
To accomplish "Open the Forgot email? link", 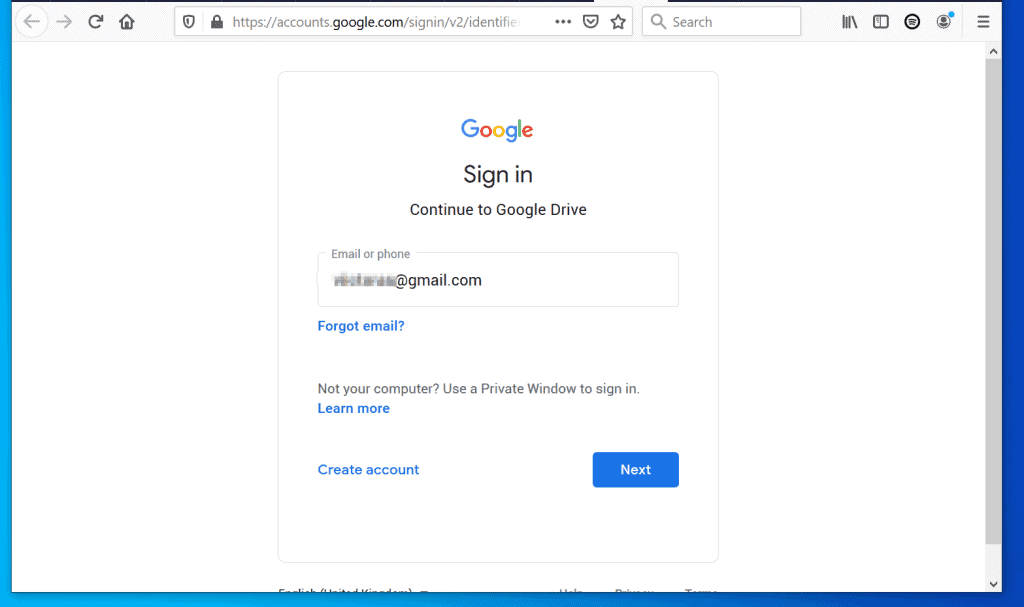I will coord(360,326).
